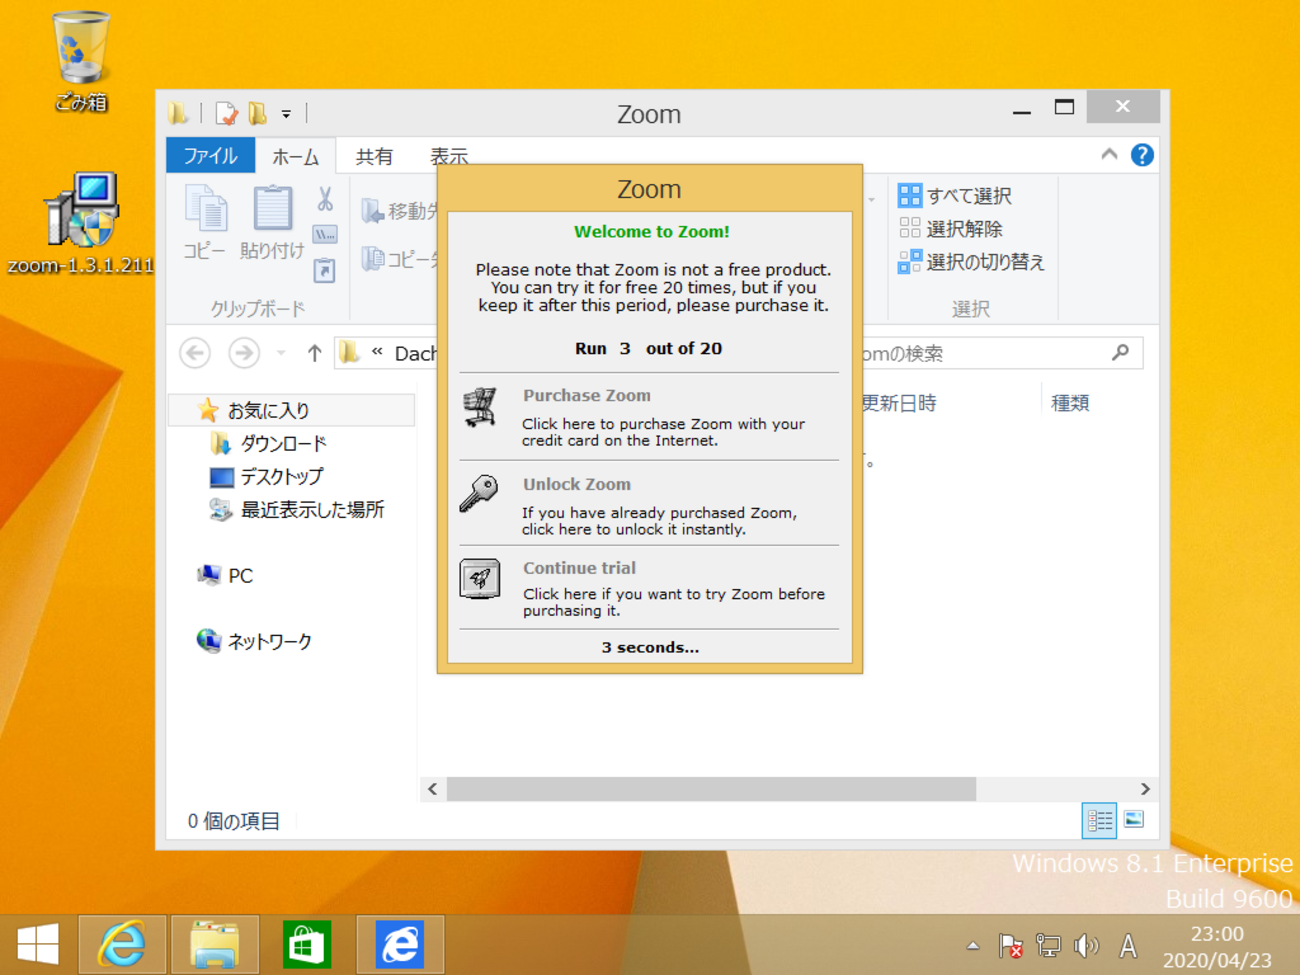This screenshot has height=975, width=1300.
Task: Click the Purchase Zoom shopping cart icon
Action: pos(480,408)
